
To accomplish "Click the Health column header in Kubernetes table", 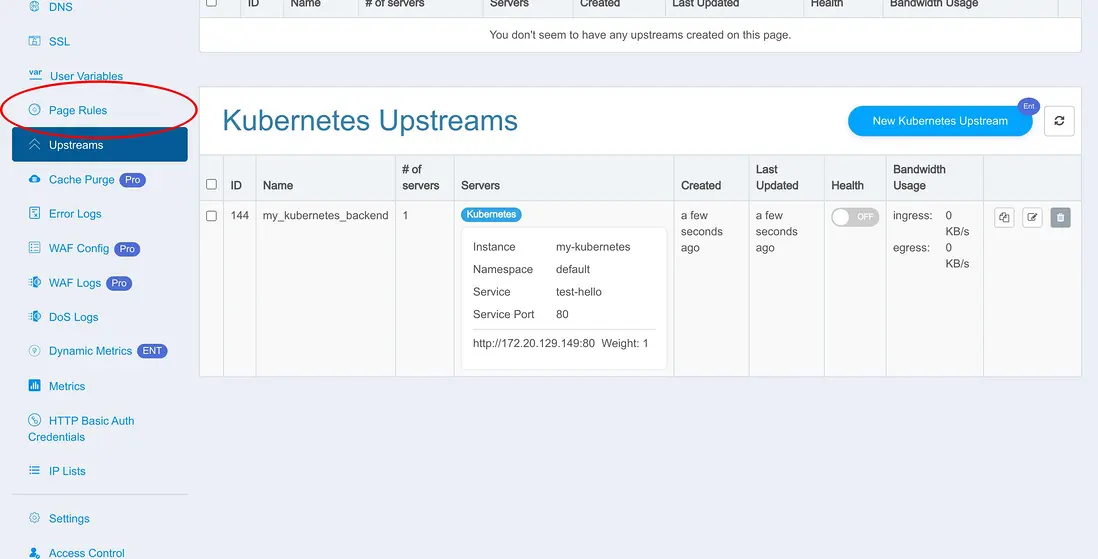I will coord(847,186).
